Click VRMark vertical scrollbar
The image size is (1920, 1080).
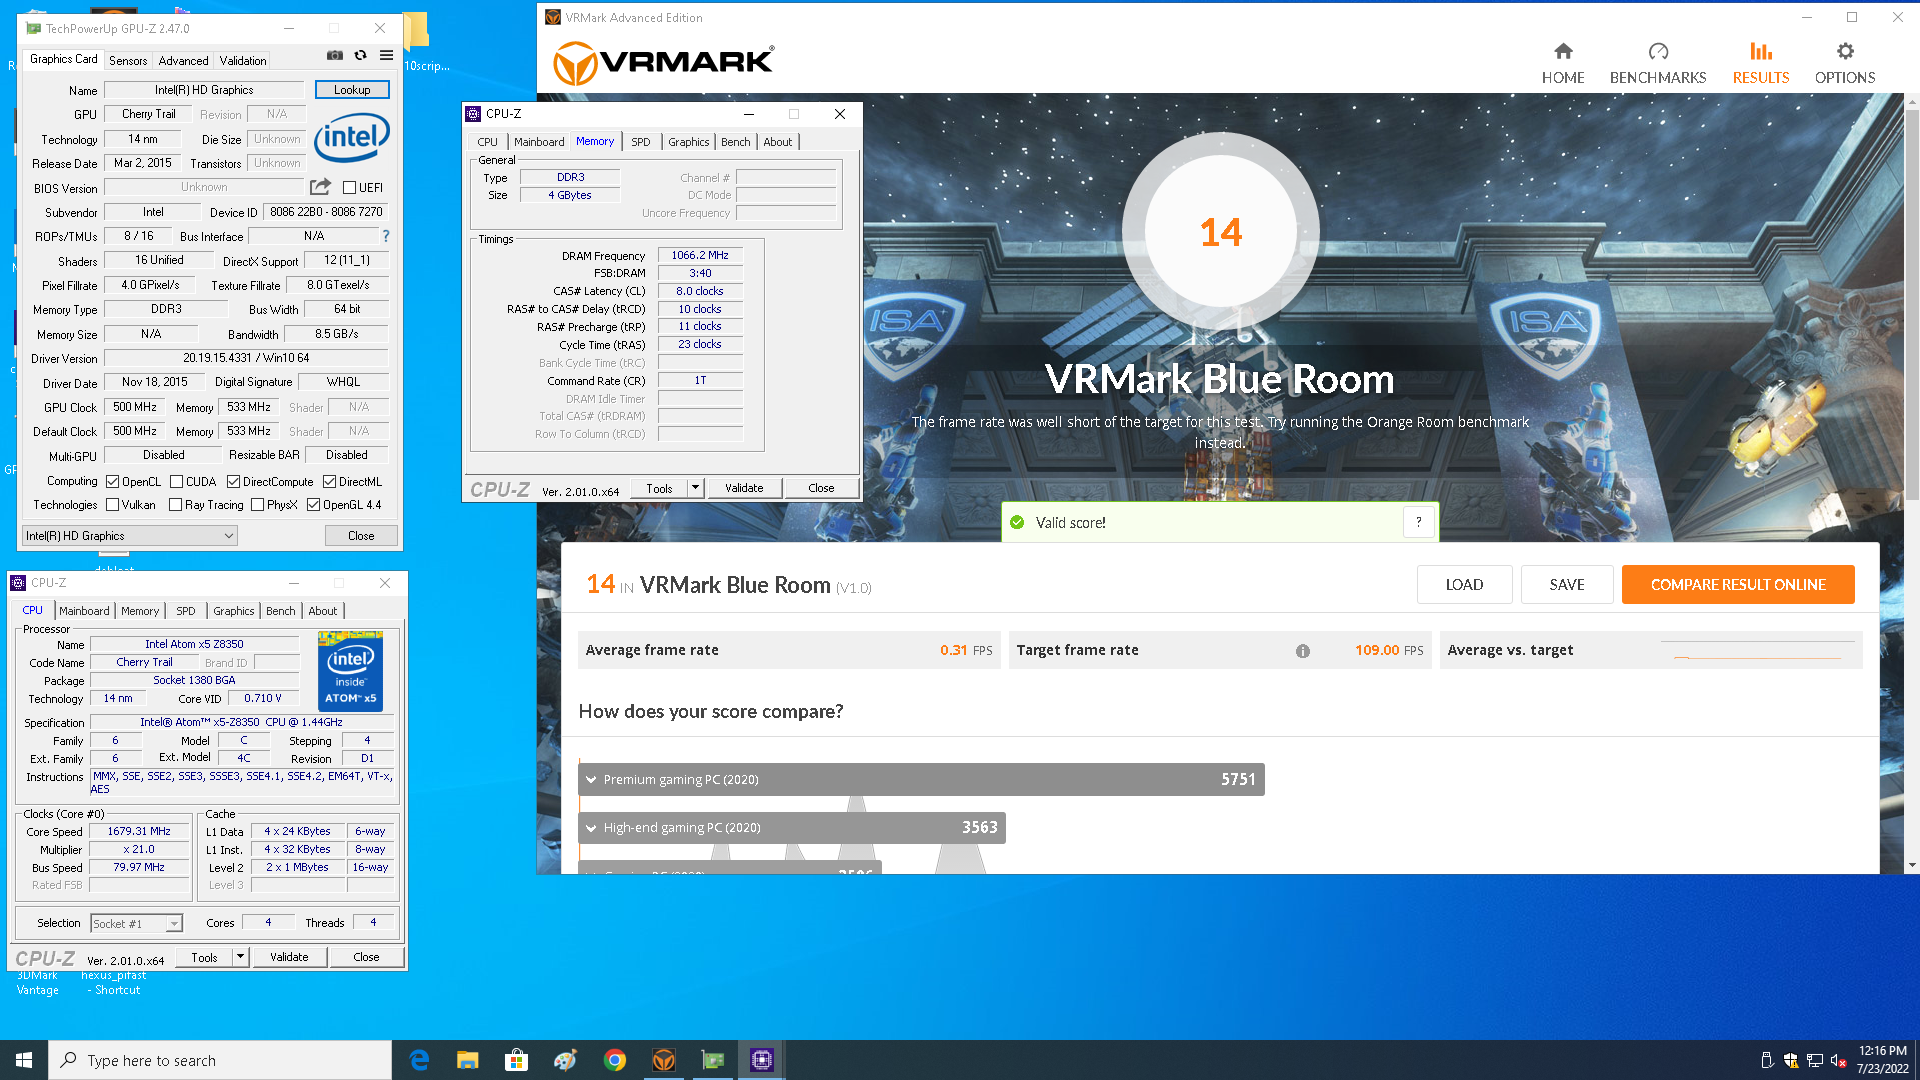(x=1912, y=305)
